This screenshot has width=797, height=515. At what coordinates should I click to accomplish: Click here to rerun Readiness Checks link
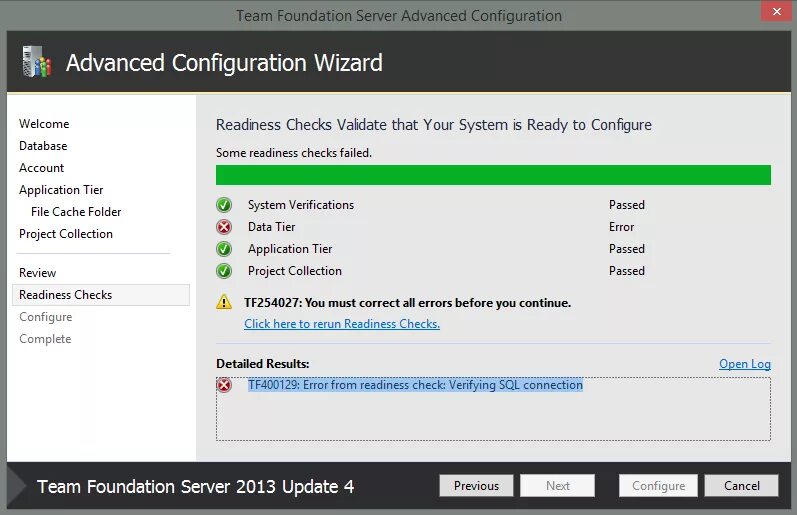pyautogui.click(x=342, y=324)
